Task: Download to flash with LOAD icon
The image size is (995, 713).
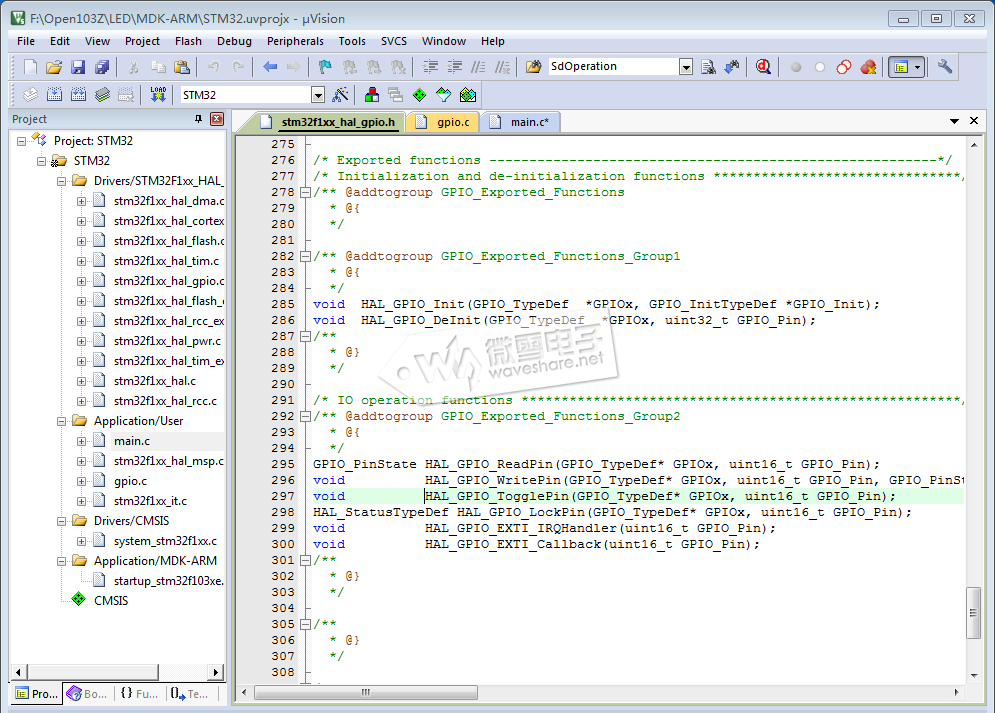Action: click(x=158, y=95)
